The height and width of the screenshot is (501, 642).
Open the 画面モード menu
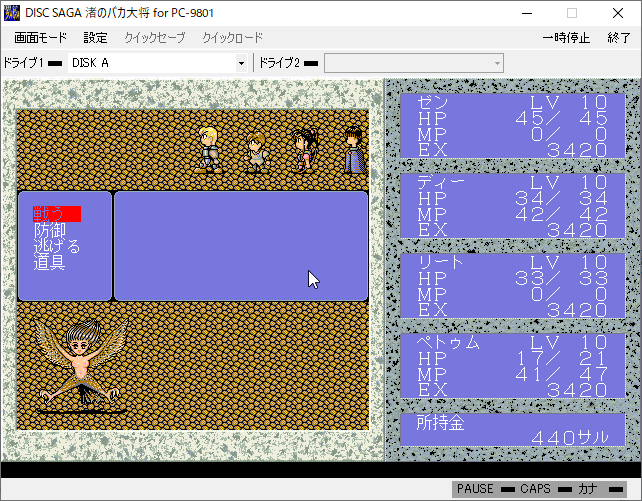[x=40, y=38]
